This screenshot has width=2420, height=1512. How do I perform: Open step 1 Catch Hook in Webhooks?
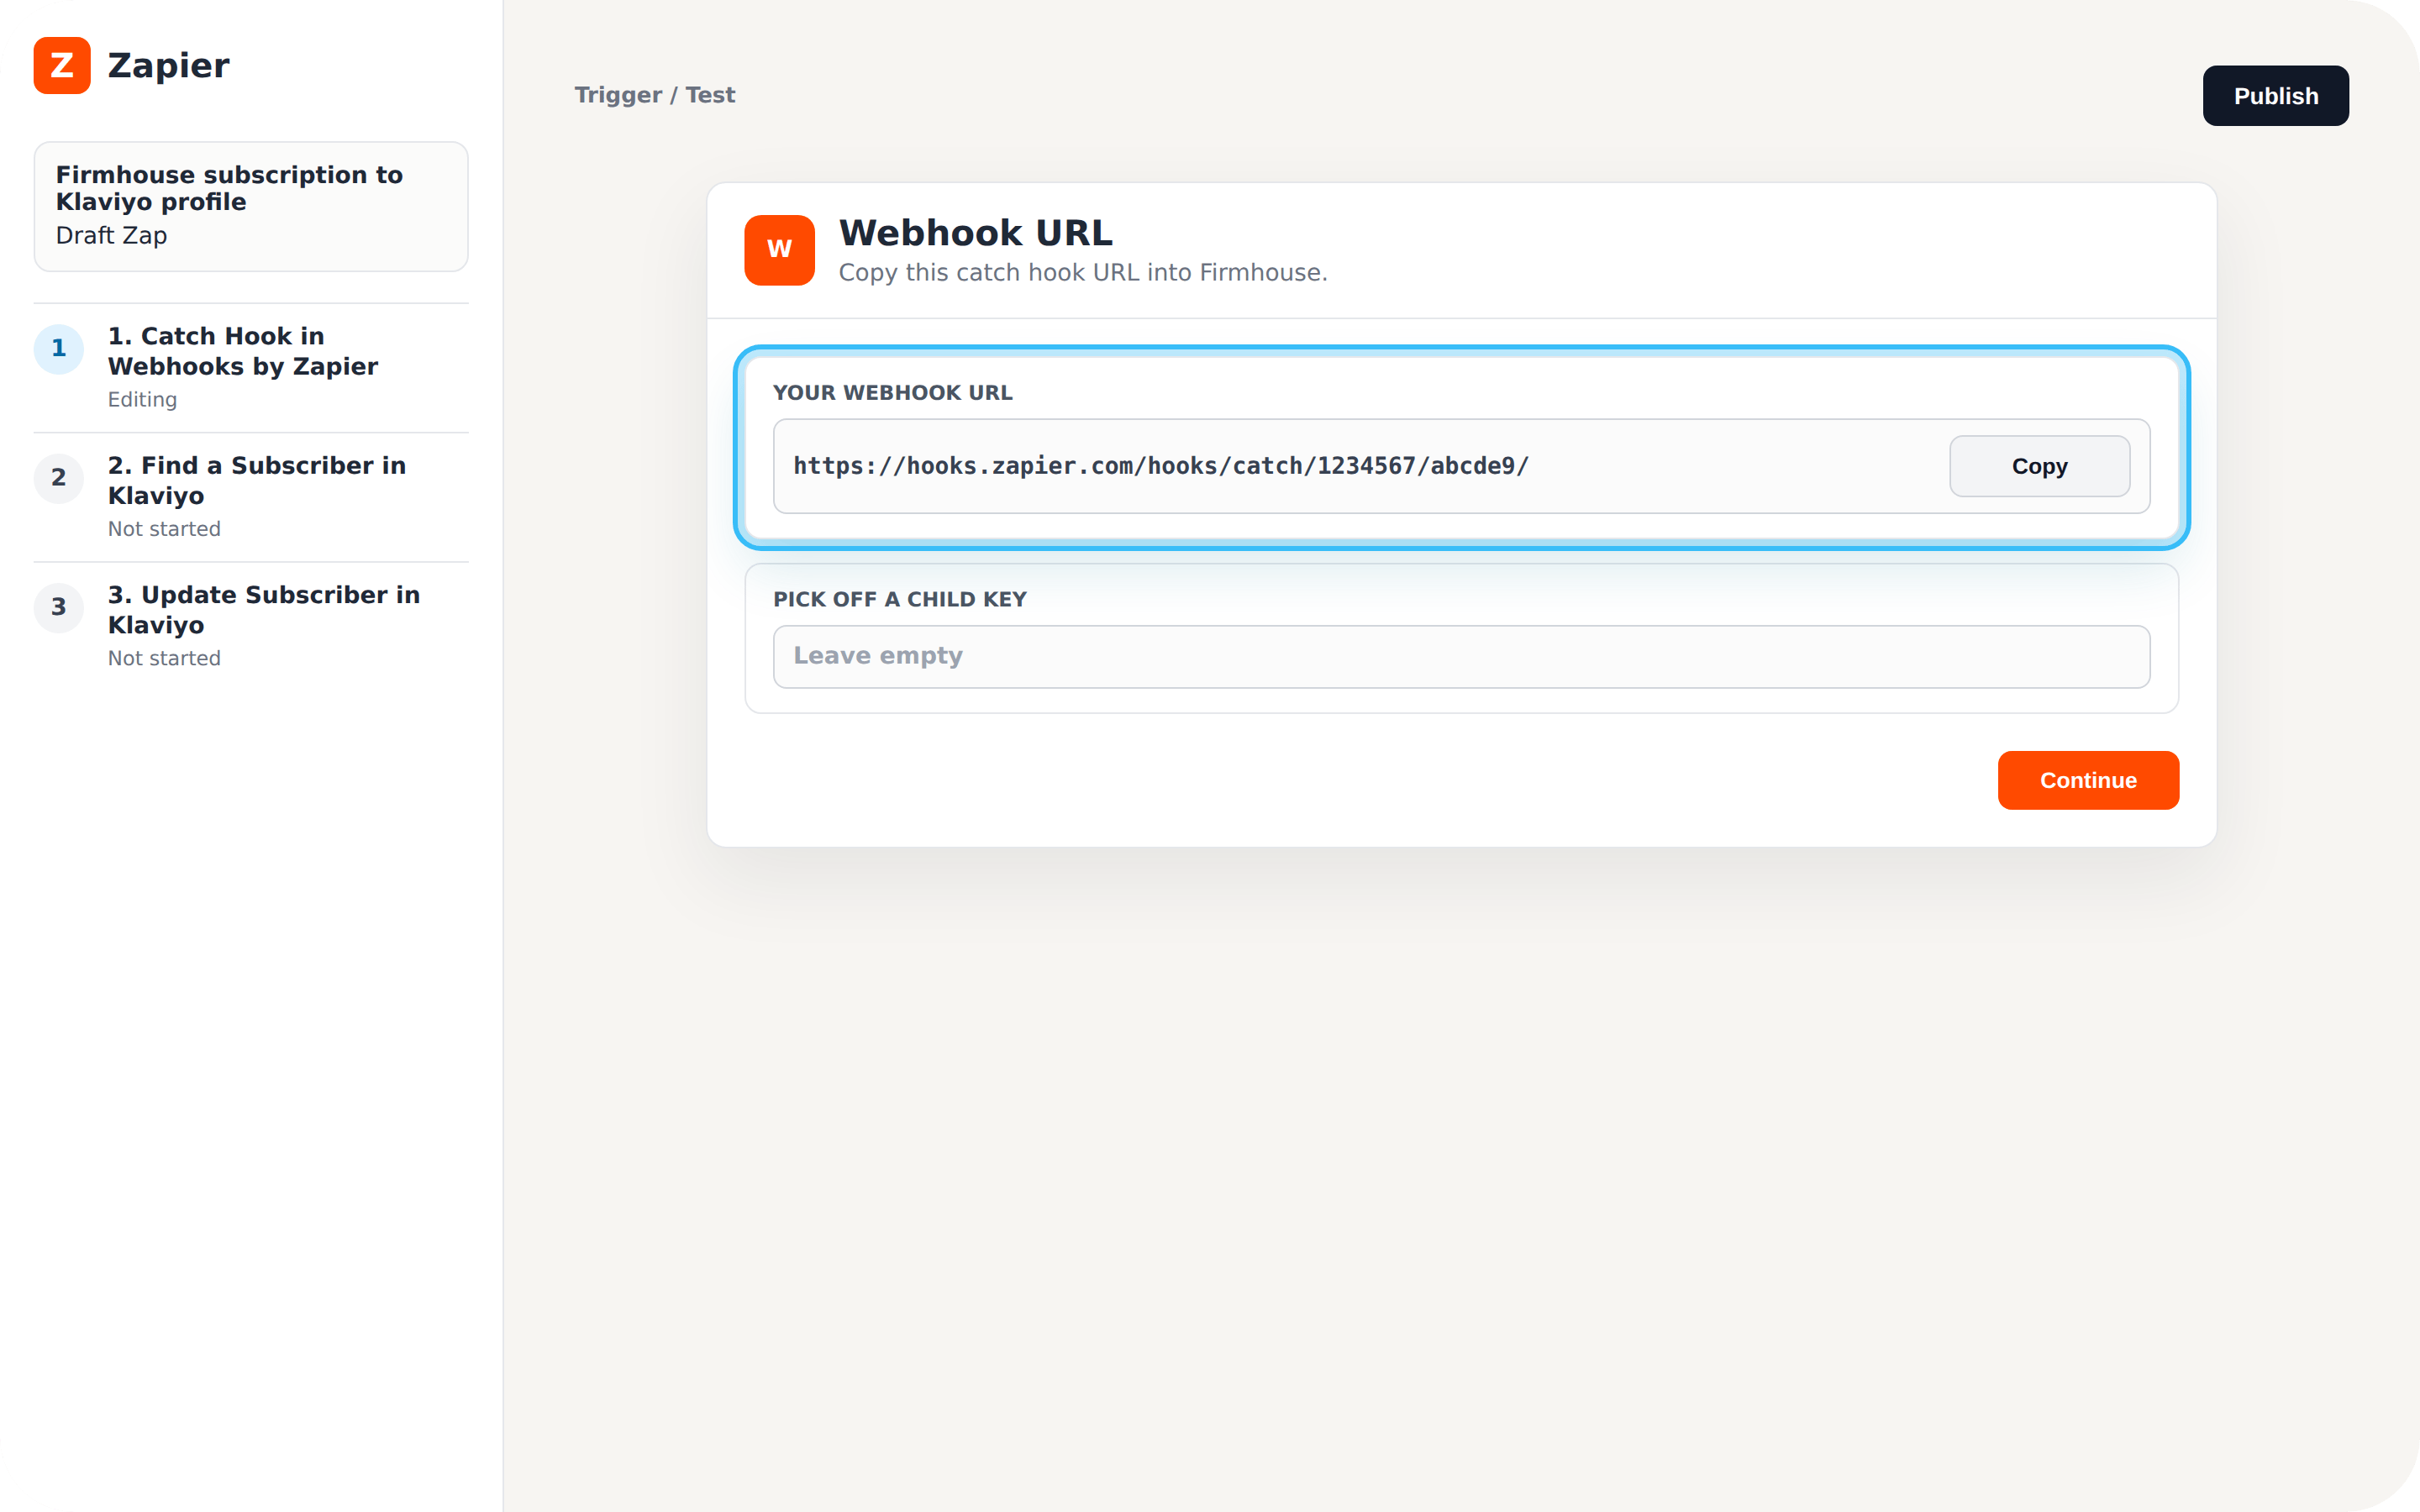click(251, 367)
